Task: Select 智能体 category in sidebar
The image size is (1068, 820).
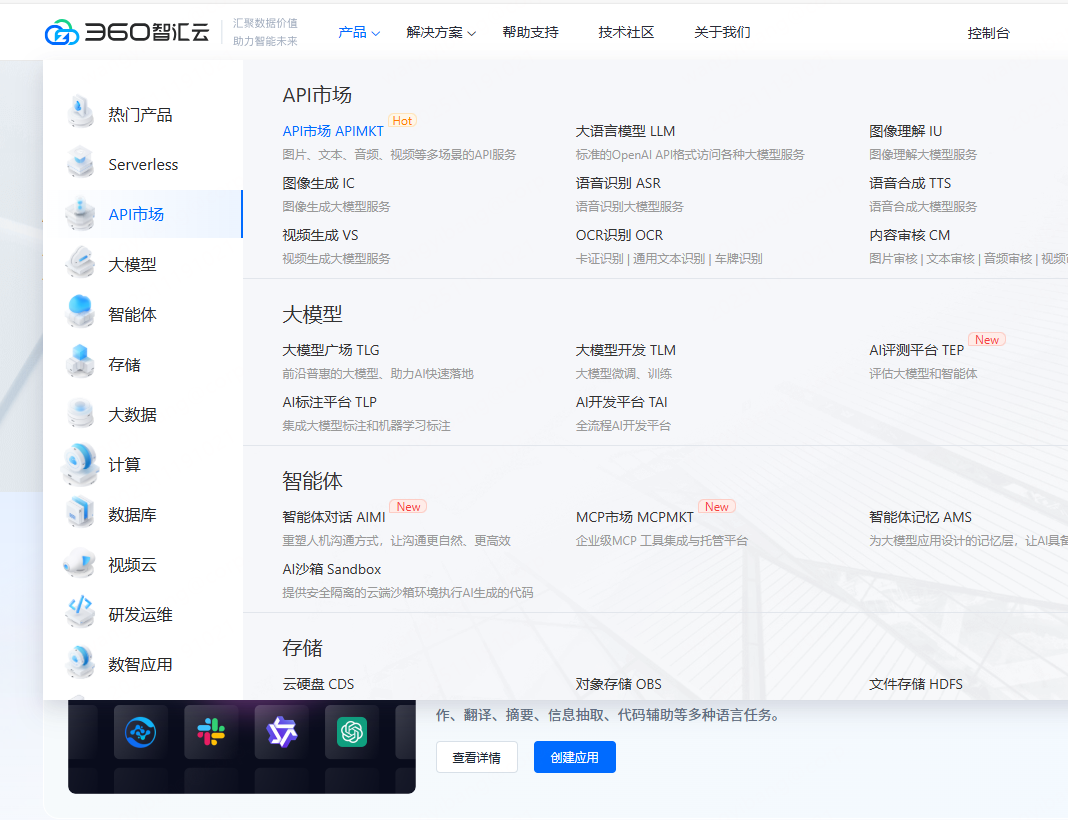Action: pos(132,315)
